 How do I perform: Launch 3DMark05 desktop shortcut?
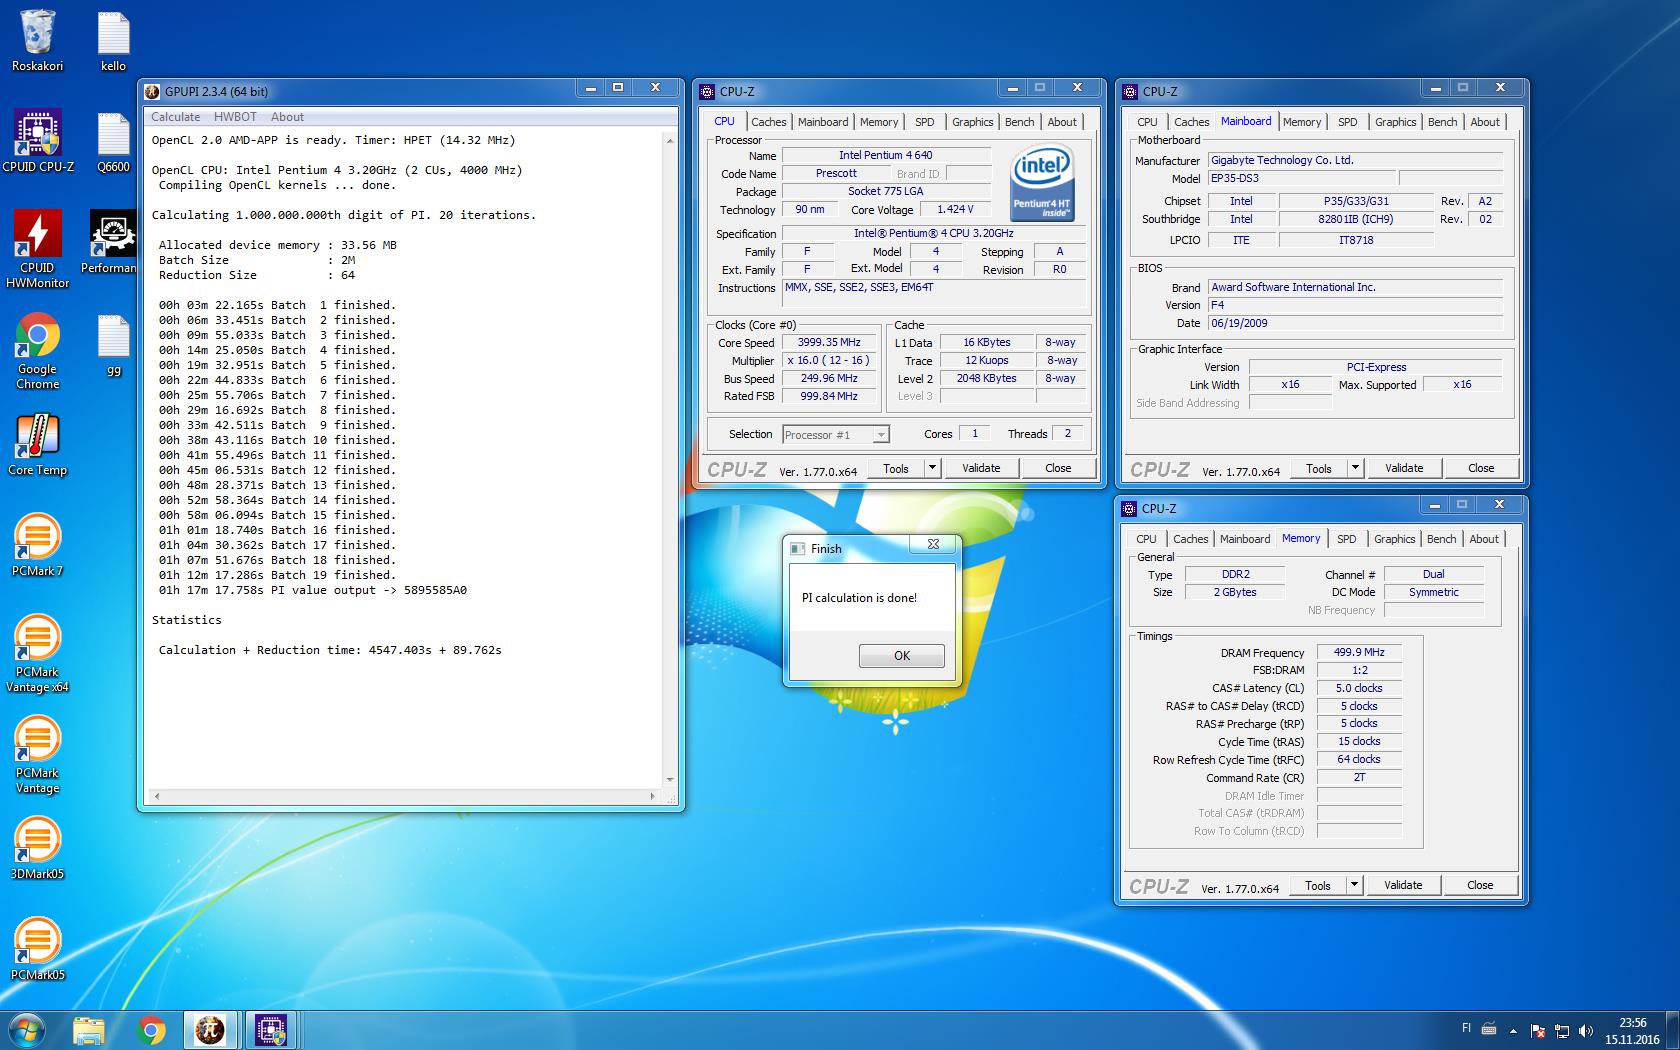tap(37, 848)
